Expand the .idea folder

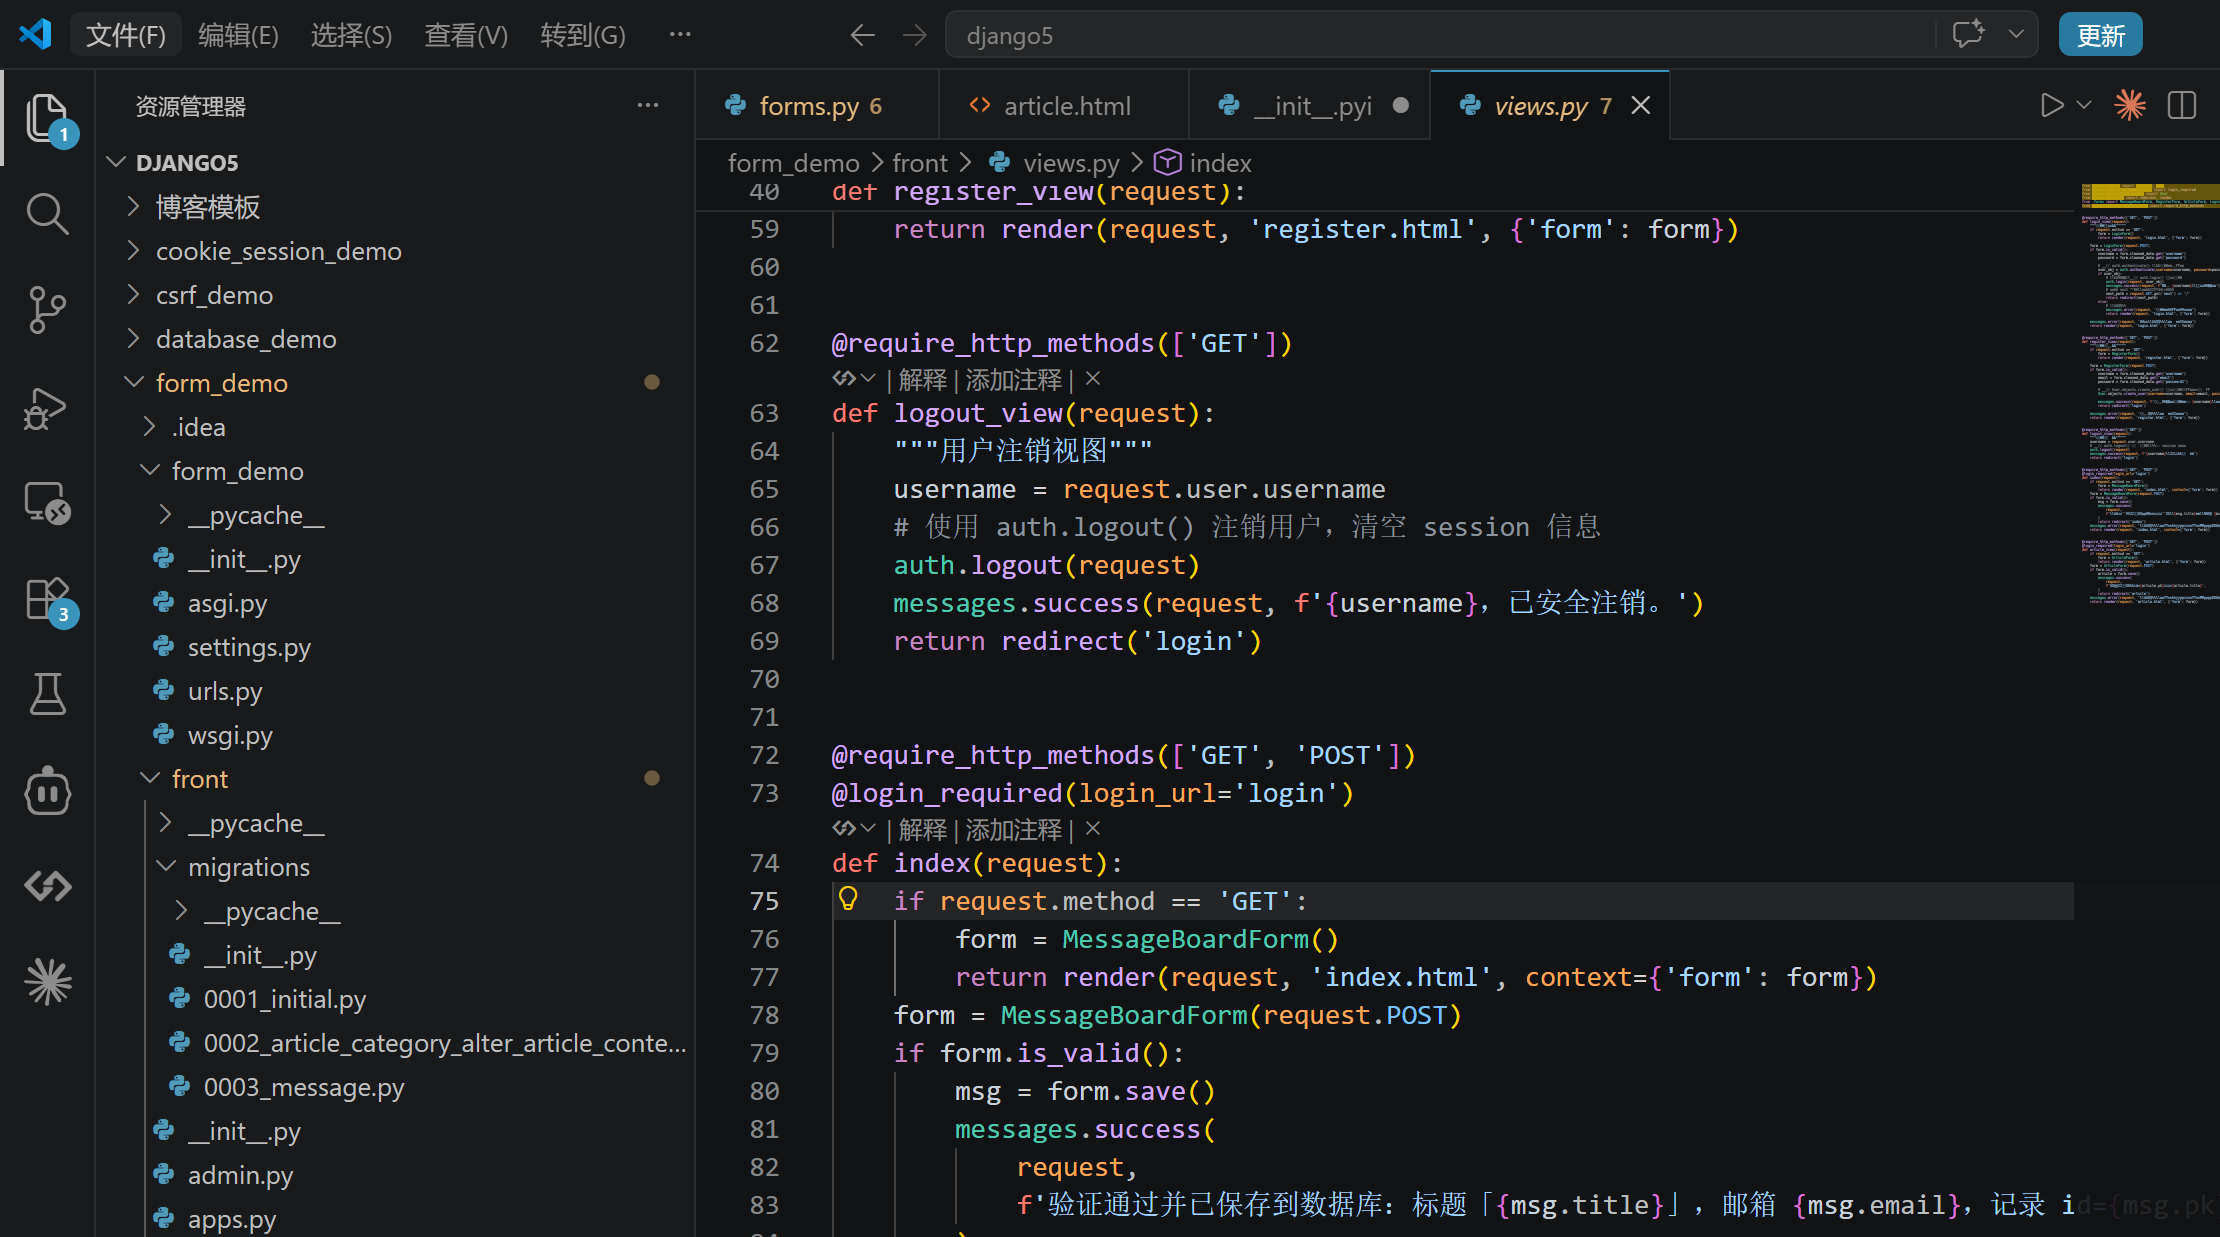(x=198, y=427)
